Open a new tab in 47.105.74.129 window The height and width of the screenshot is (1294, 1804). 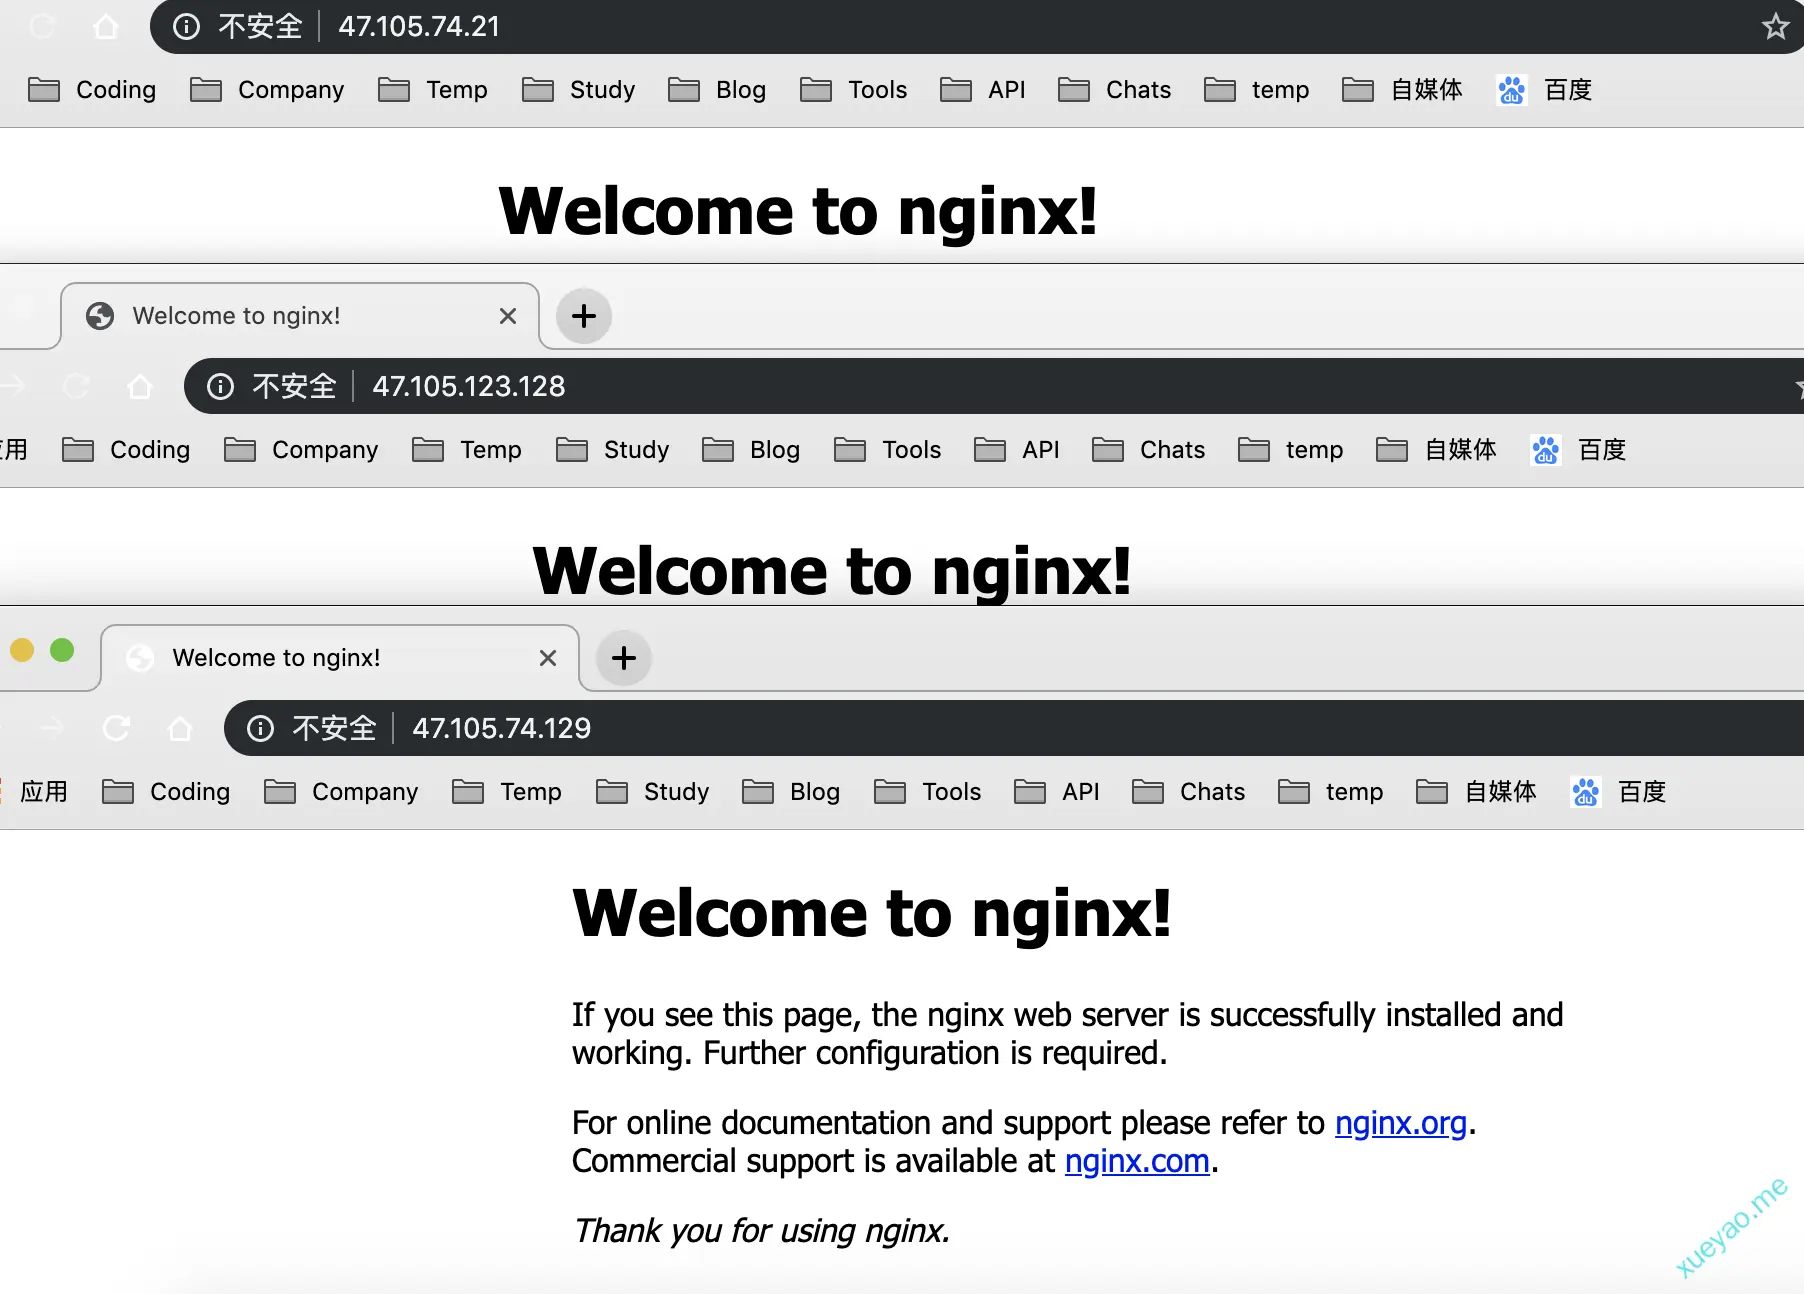(624, 658)
